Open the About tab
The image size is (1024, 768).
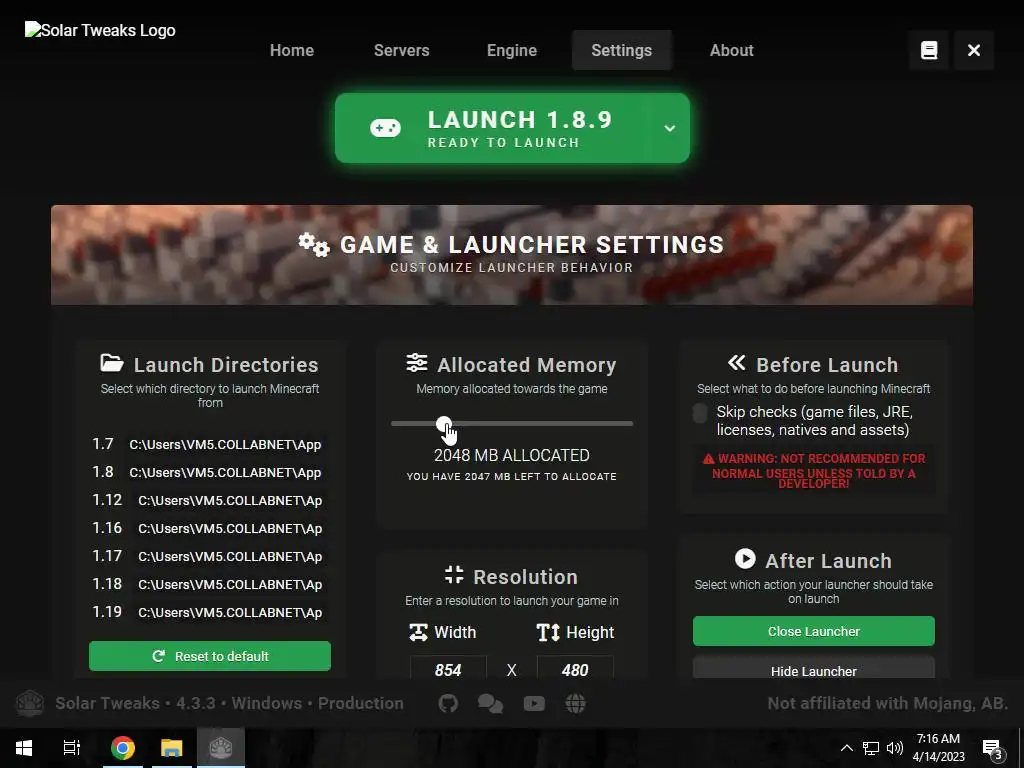[732, 50]
